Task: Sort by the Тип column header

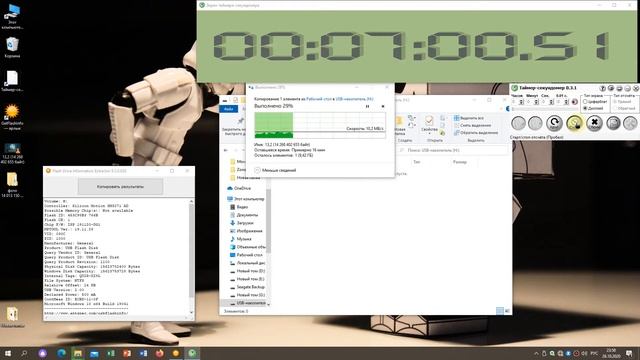Action: tap(417, 162)
